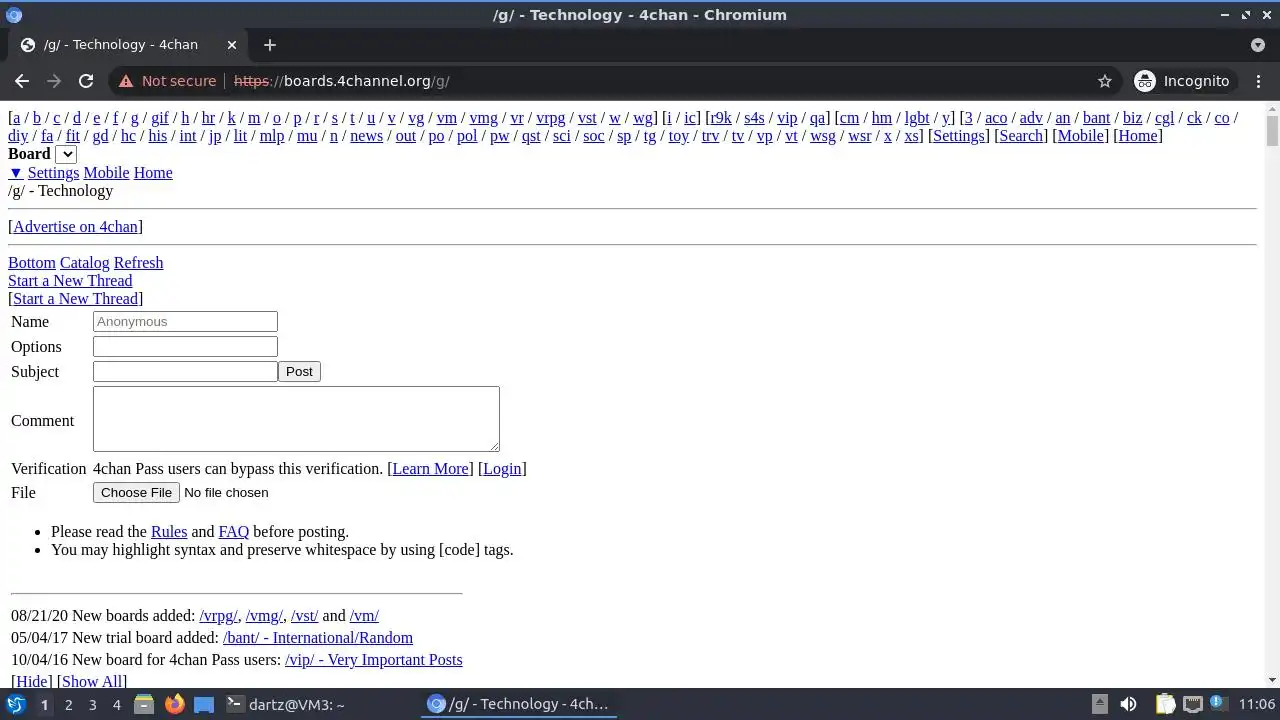Launch the file manager from the taskbar
The height and width of the screenshot is (720, 1280).
click(x=144, y=704)
